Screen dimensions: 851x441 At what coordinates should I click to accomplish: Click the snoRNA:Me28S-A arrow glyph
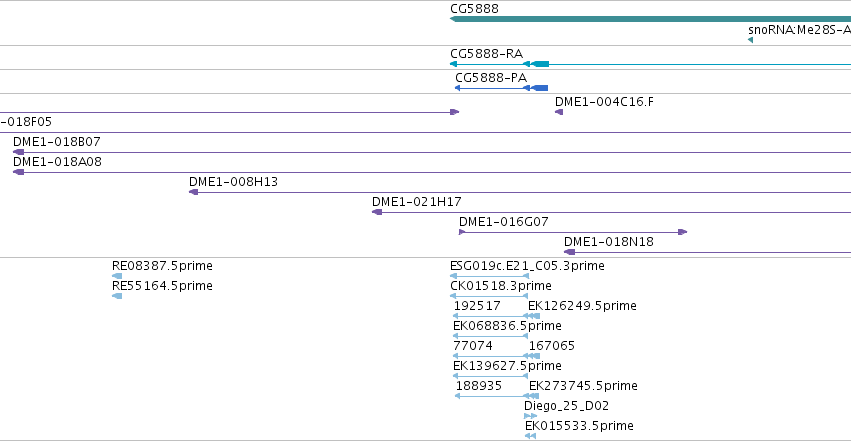751,40
